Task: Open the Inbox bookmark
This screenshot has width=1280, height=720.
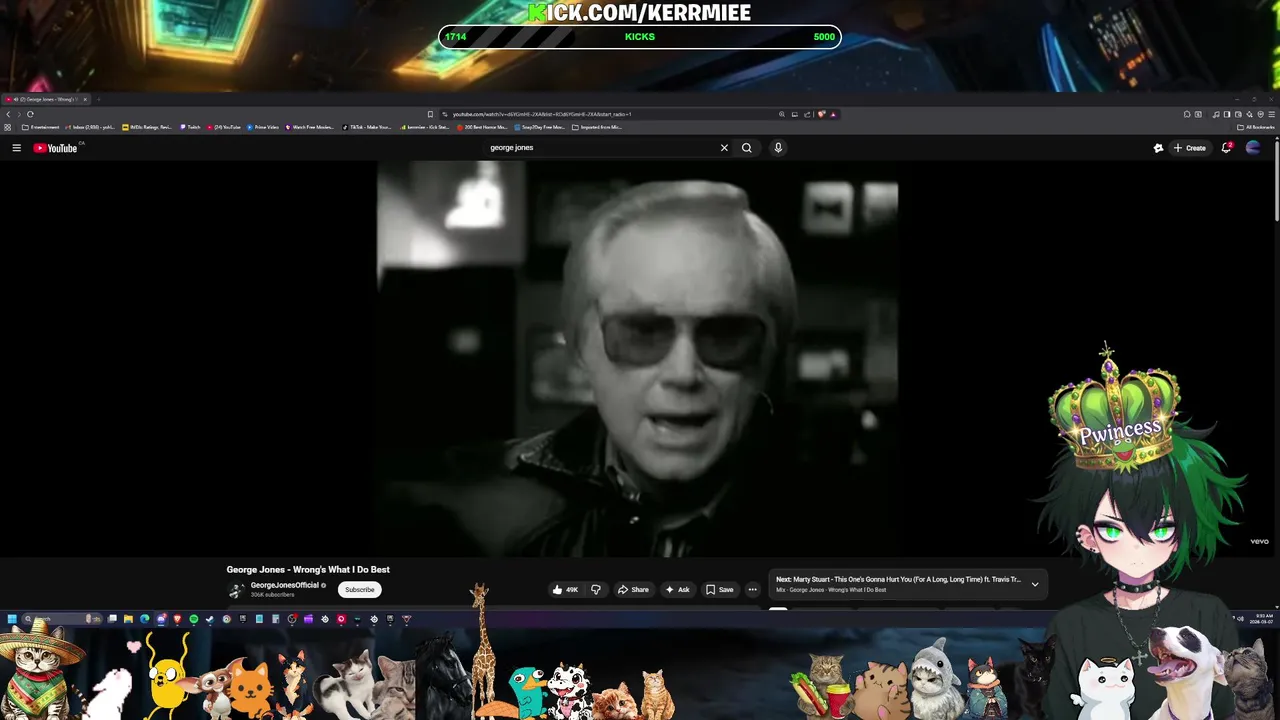Action: point(90,127)
